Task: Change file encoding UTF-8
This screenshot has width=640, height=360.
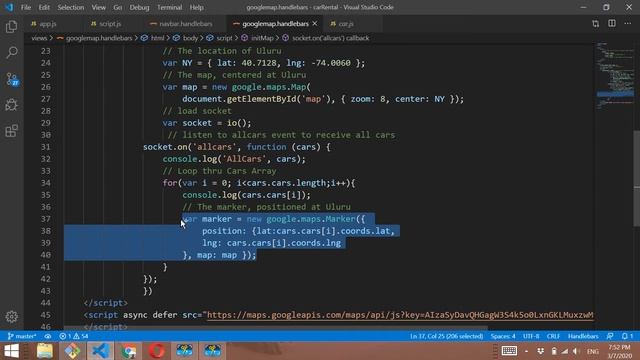Action: (531, 336)
